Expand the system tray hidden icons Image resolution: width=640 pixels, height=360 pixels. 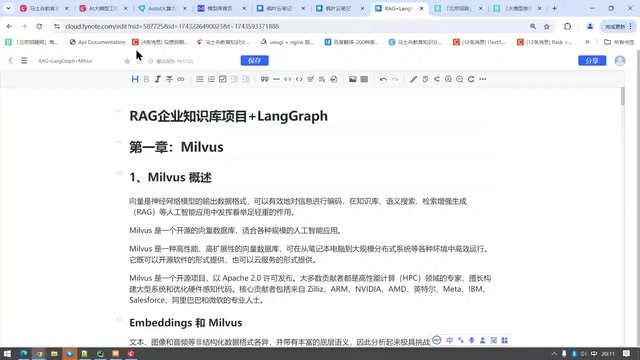554,353
